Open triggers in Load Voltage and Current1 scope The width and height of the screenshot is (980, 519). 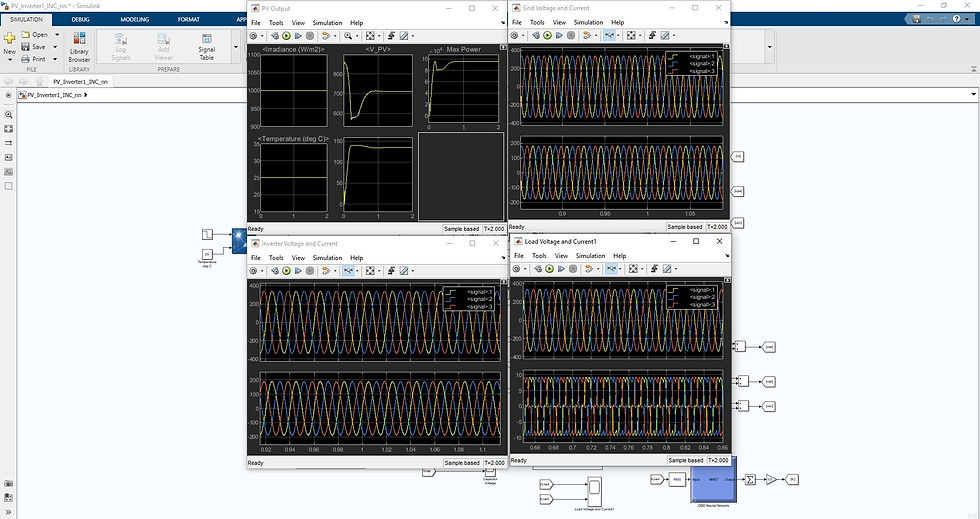(654, 269)
